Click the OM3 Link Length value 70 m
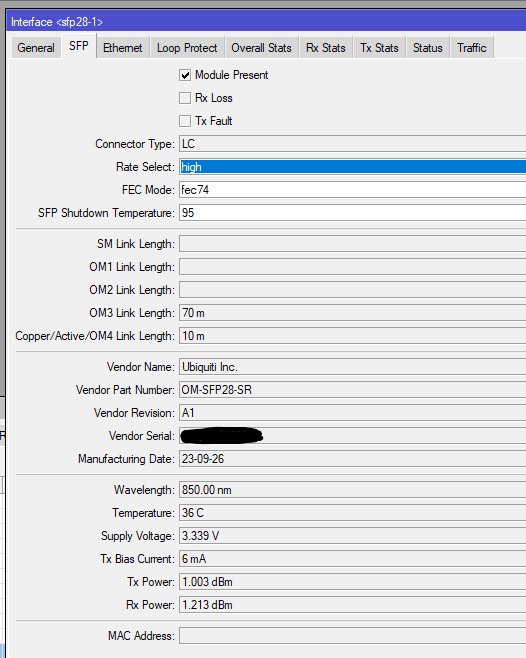 point(353,313)
